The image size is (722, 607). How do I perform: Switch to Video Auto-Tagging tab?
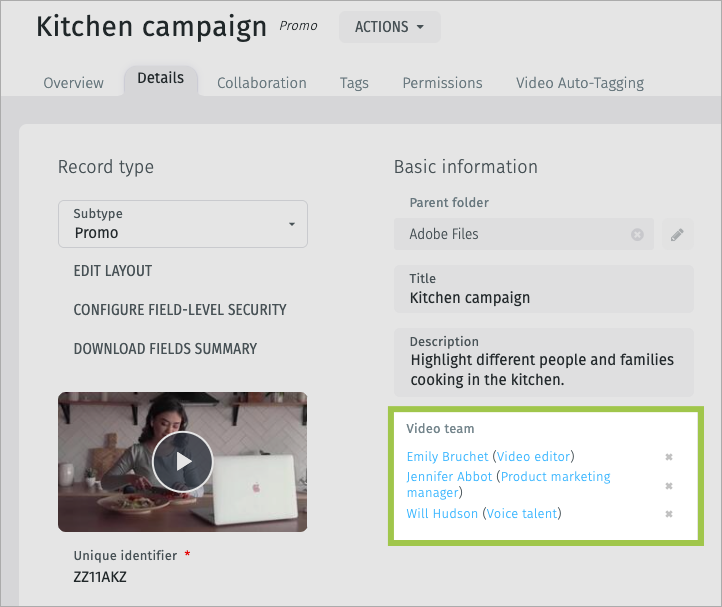[x=580, y=83]
